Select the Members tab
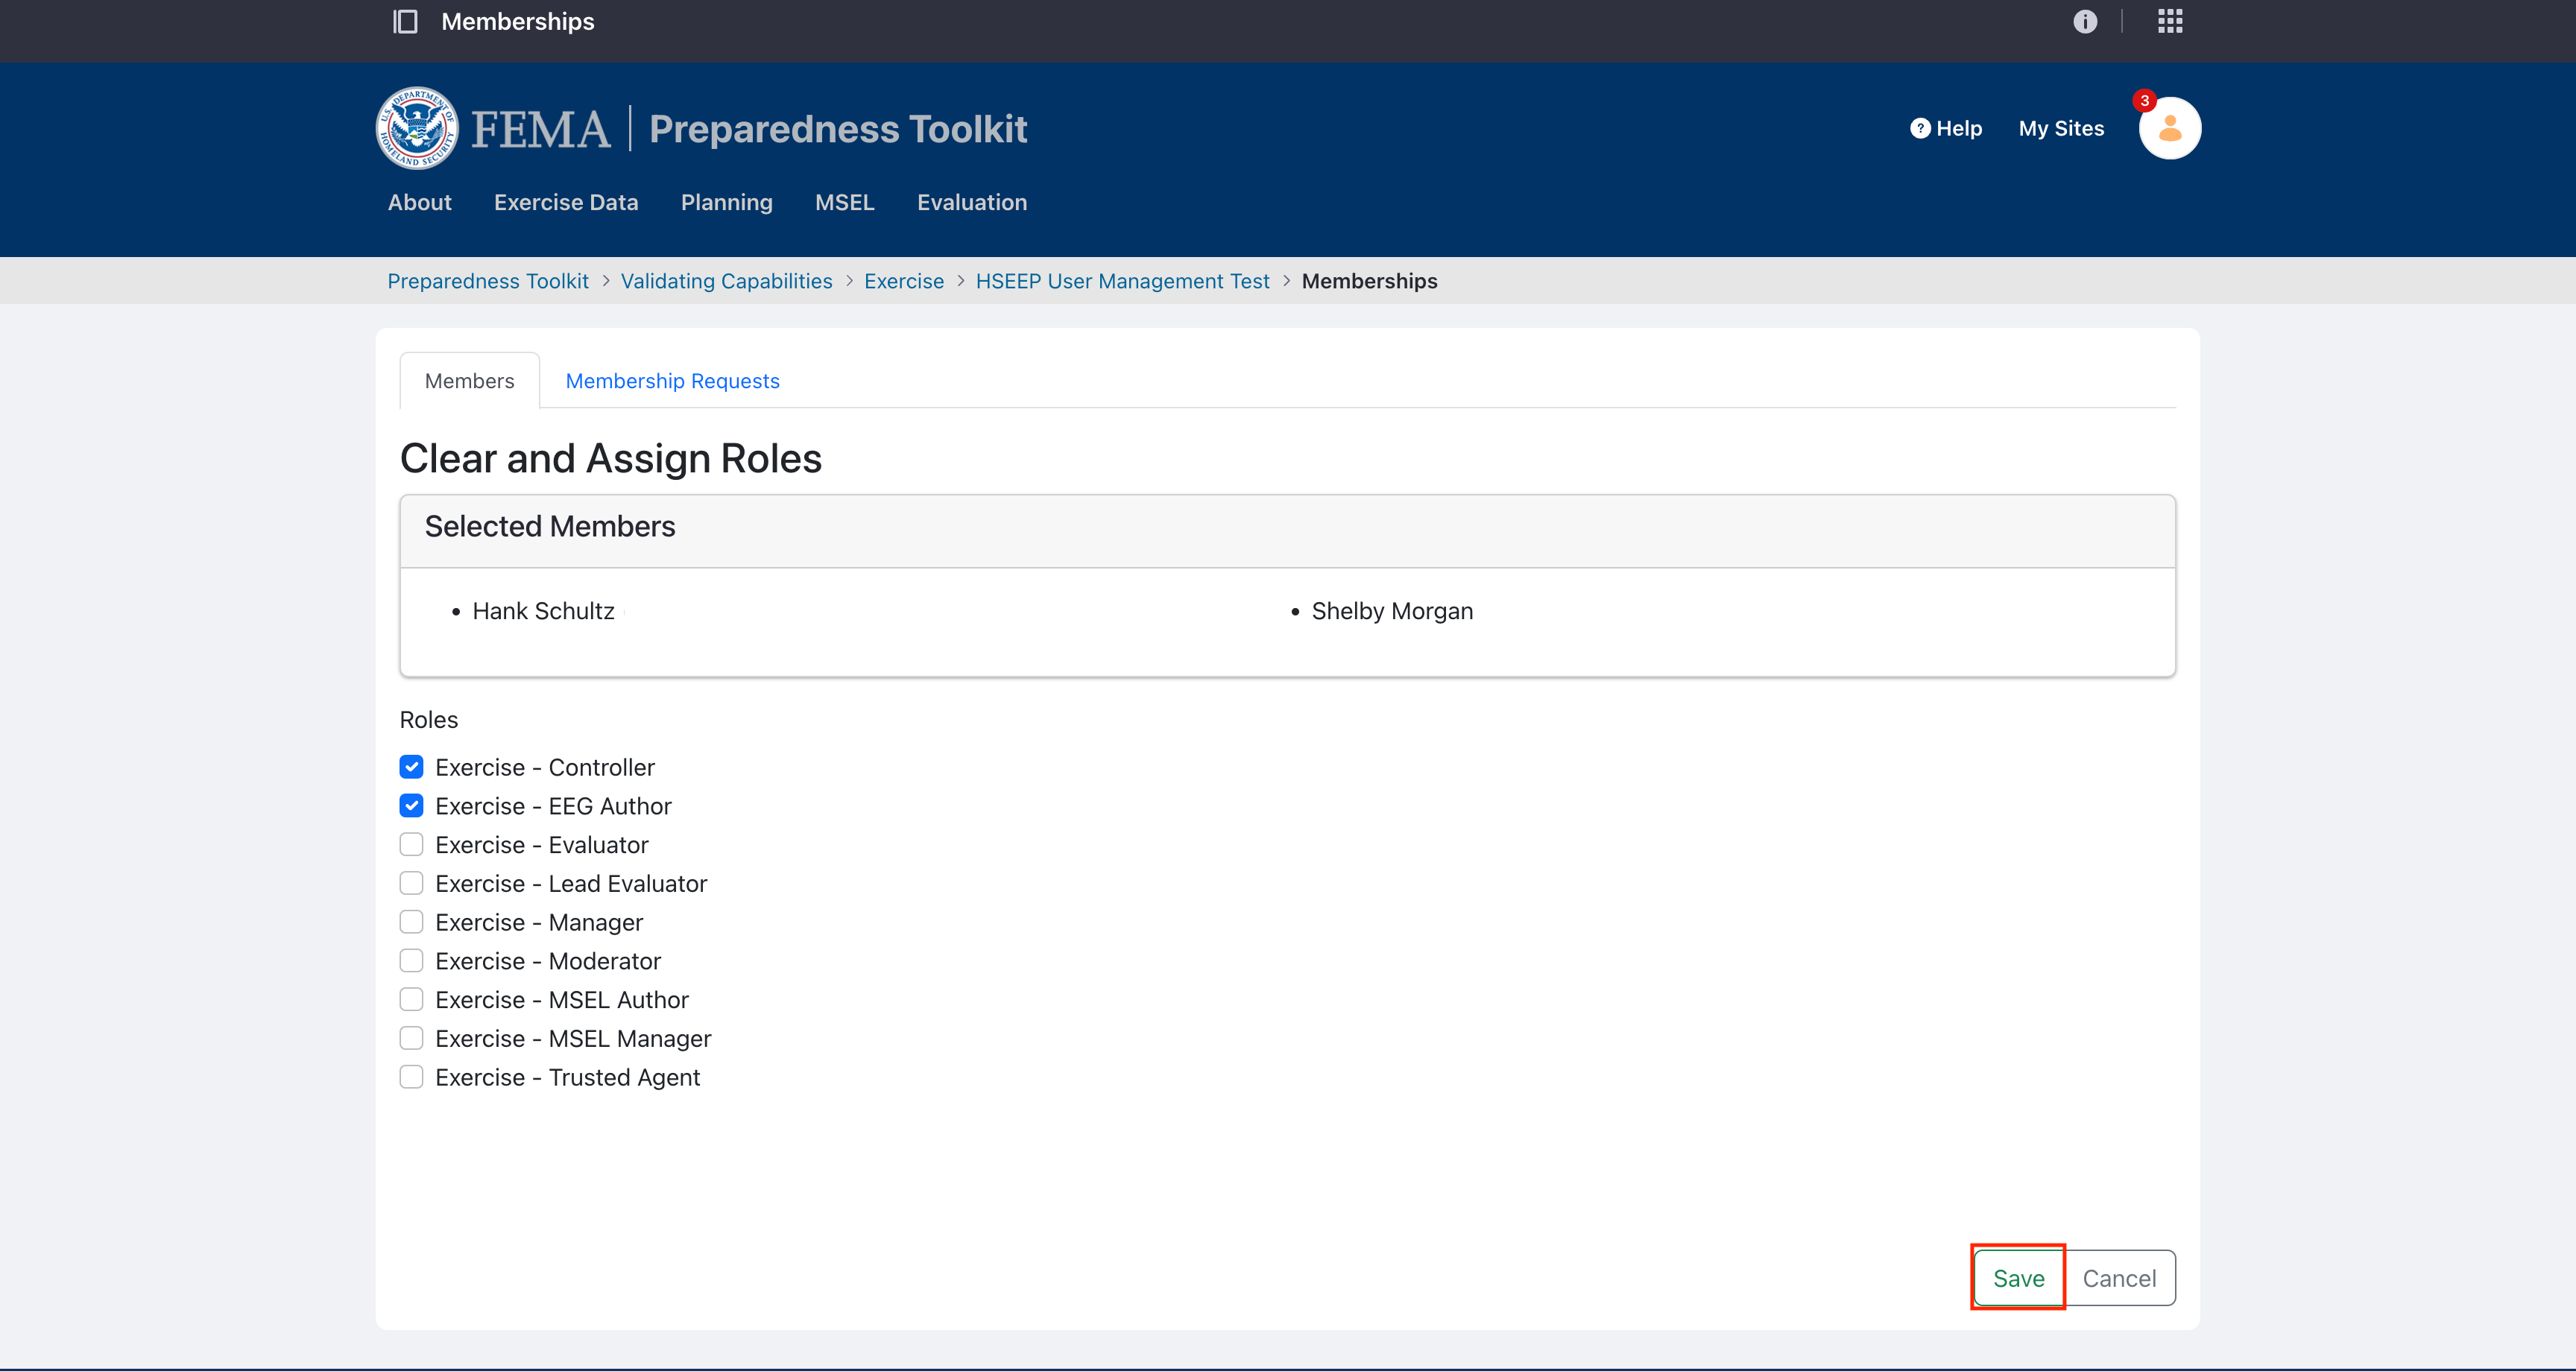The height and width of the screenshot is (1371, 2576). tap(469, 381)
